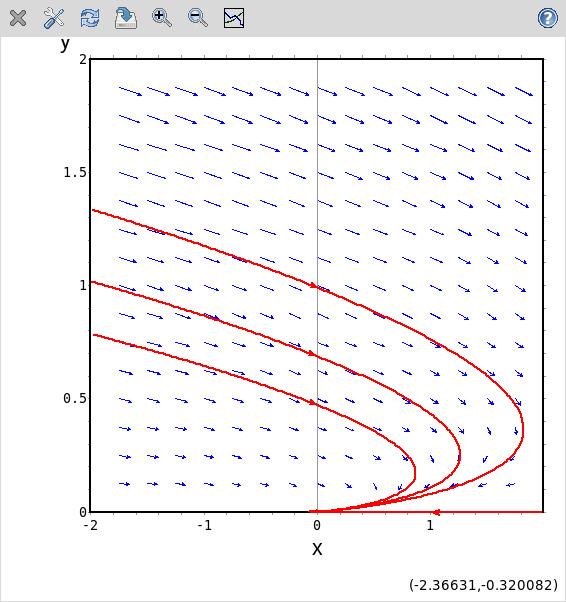This screenshot has height=602, width=566.
Task: Open the plot versus t graph icon
Action: point(234,18)
